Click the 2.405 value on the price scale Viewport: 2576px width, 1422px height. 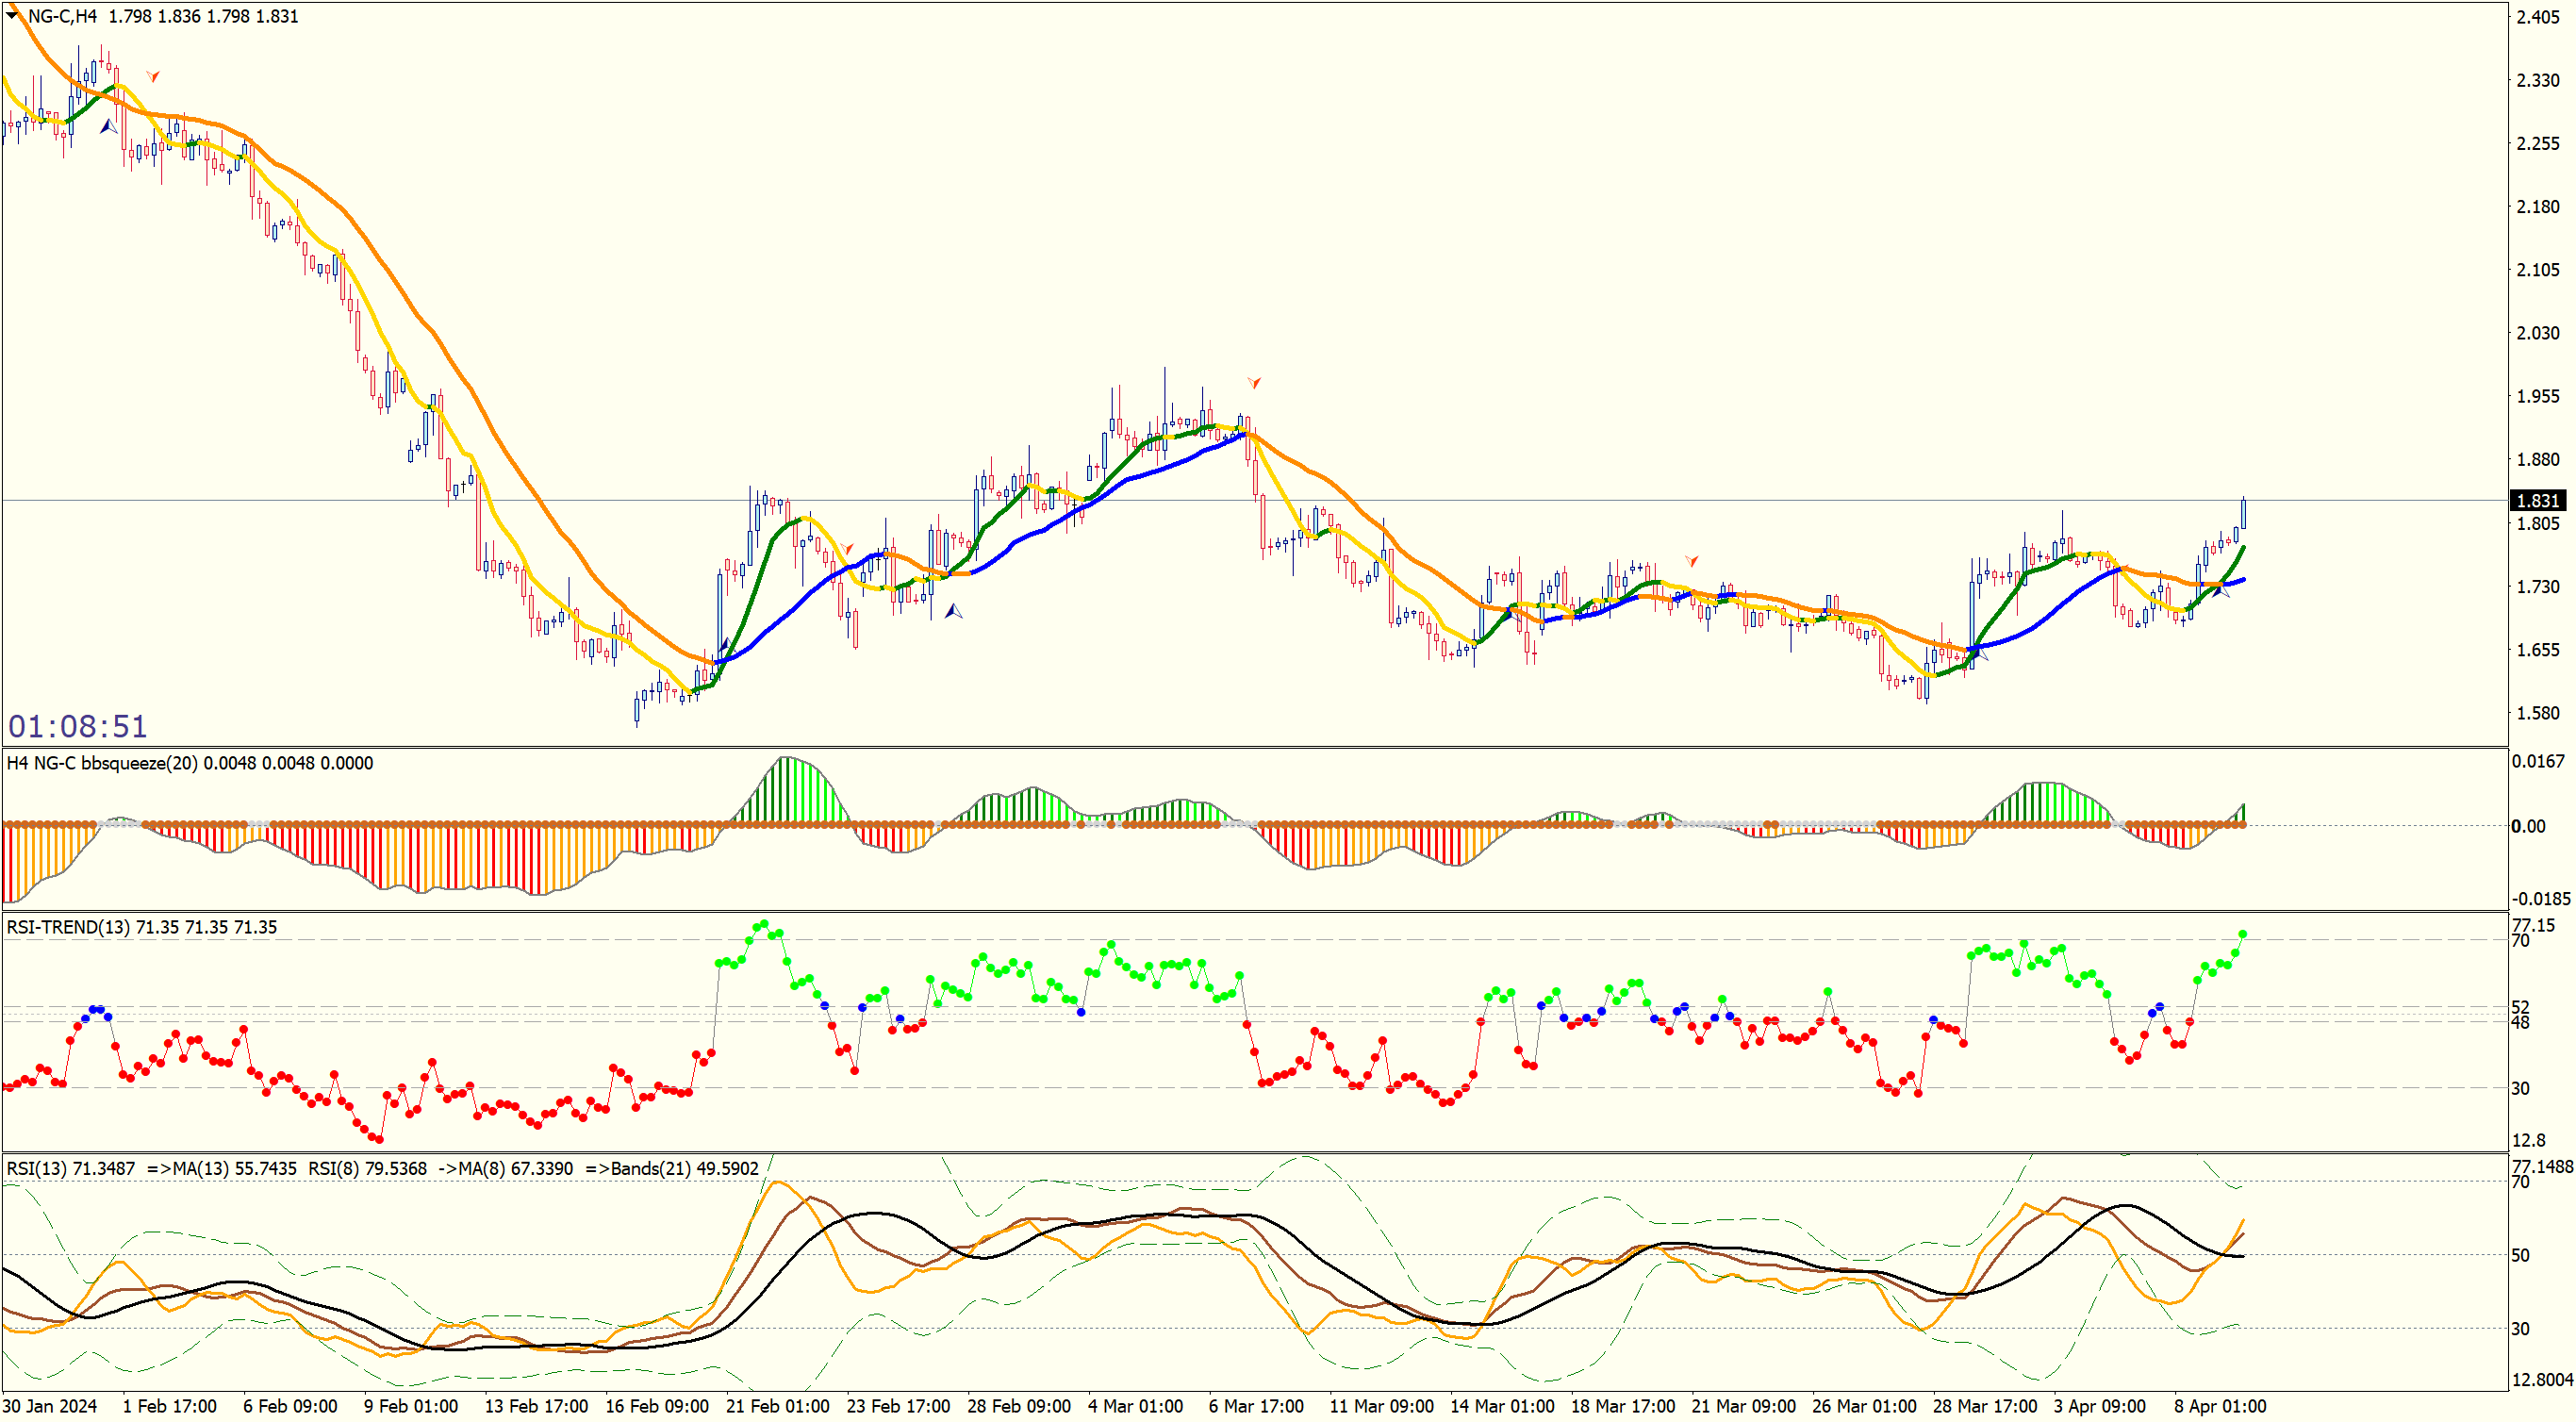(x=2538, y=17)
